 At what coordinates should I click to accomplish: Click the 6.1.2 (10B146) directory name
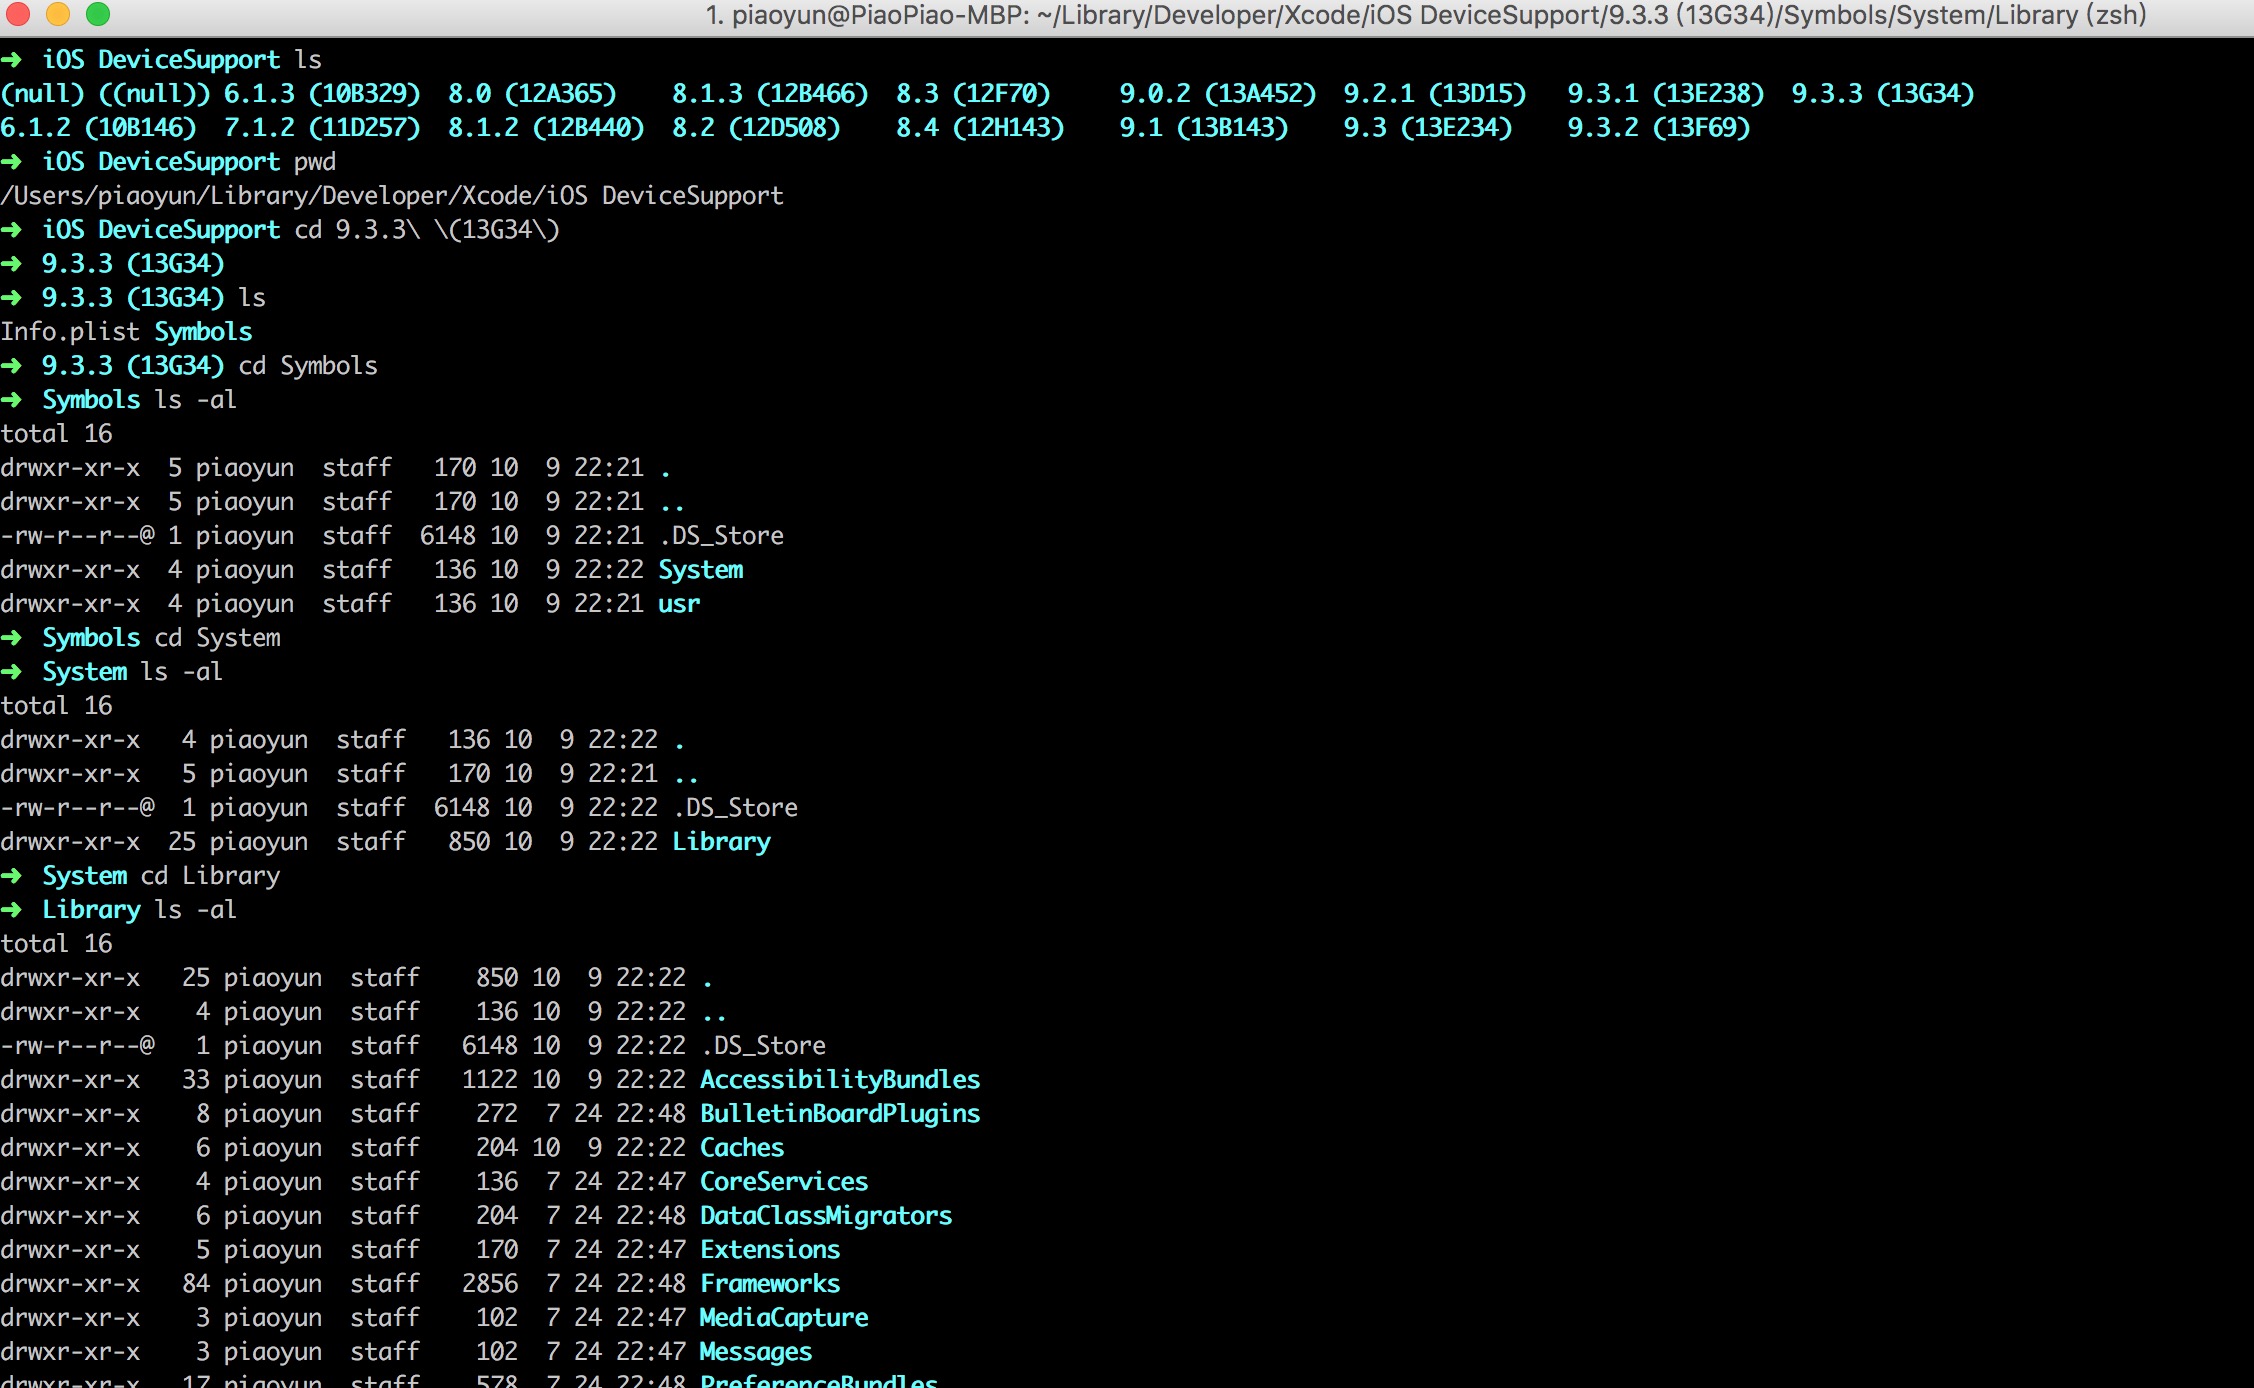coord(98,128)
